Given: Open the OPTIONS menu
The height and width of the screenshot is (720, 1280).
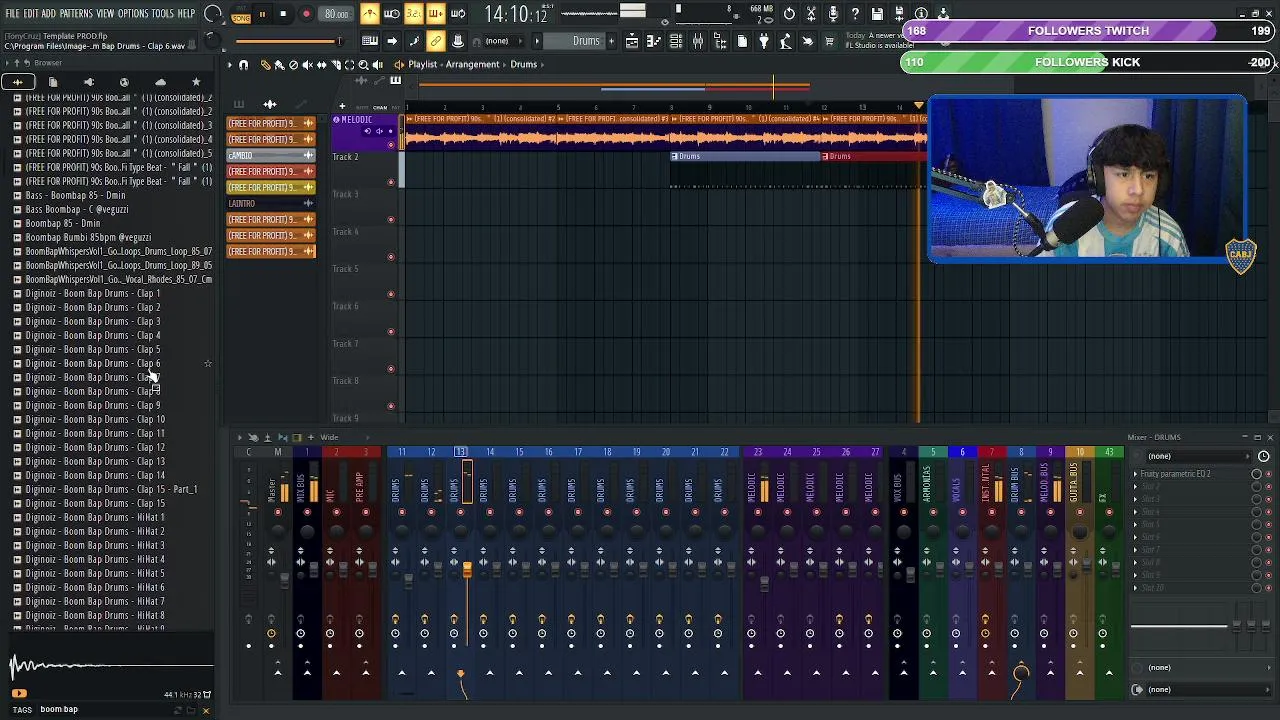Looking at the screenshot, I should [x=133, y=14].
